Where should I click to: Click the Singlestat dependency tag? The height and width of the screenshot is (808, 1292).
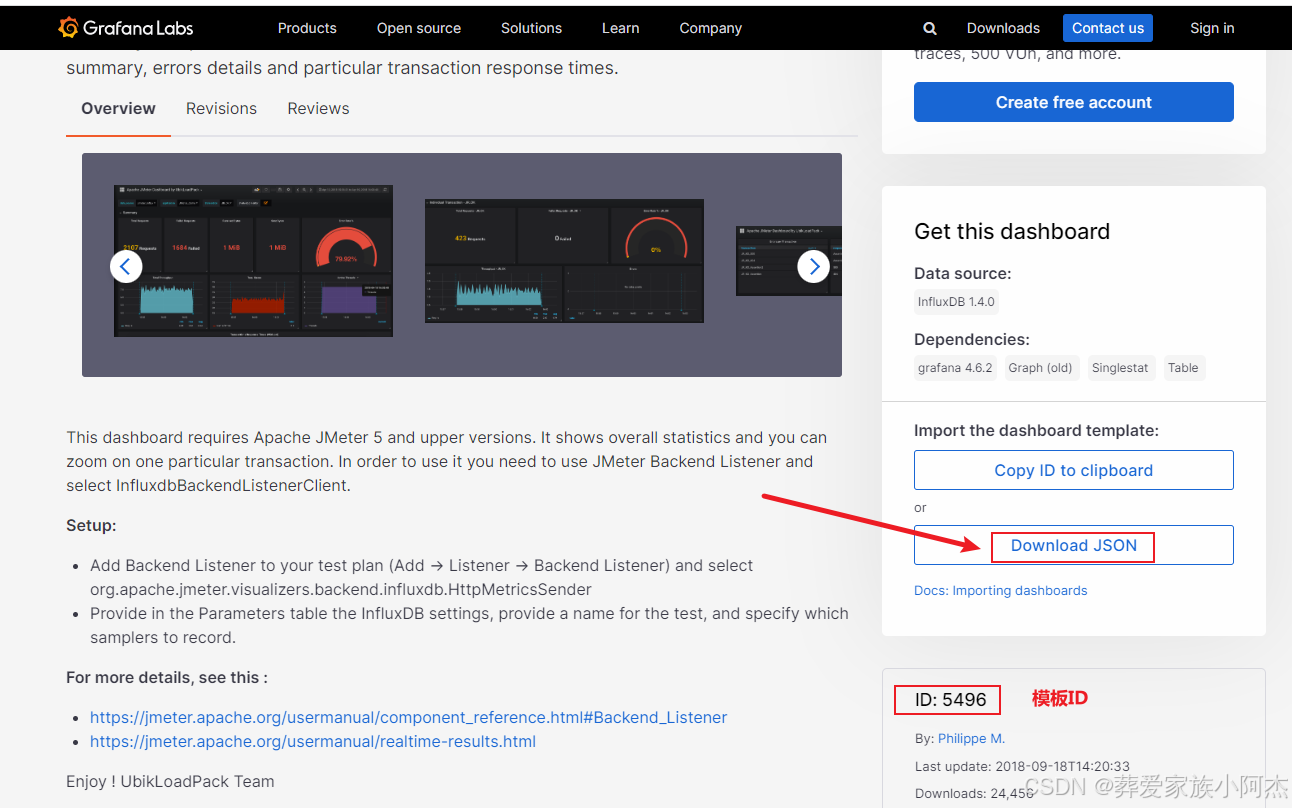1120,367
